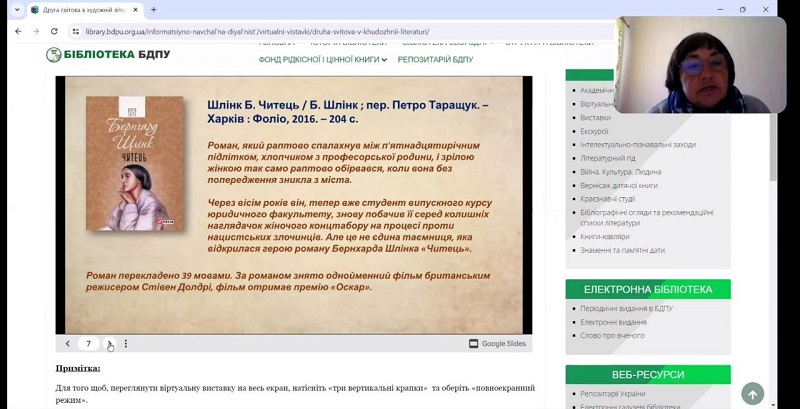Image resolution: width=800 pixels, height=409 pixels.
Task: Advance to the next slide
Action: pyautogui.click(x=109, y=344)
